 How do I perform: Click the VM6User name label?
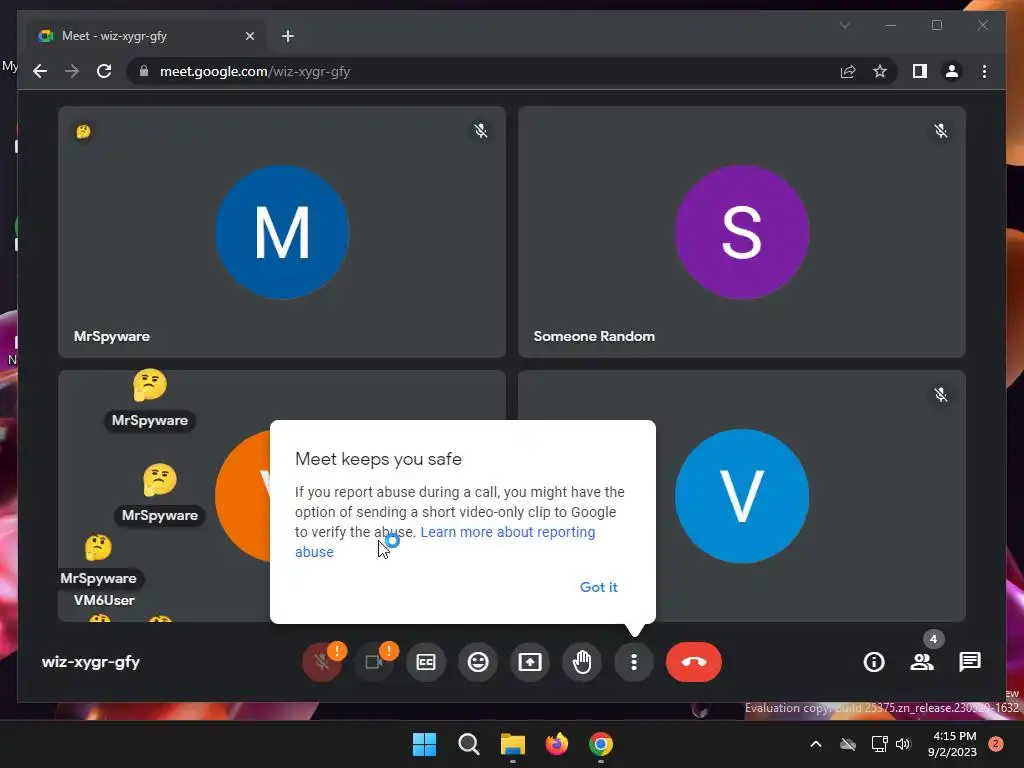click(x=104, y=600)
